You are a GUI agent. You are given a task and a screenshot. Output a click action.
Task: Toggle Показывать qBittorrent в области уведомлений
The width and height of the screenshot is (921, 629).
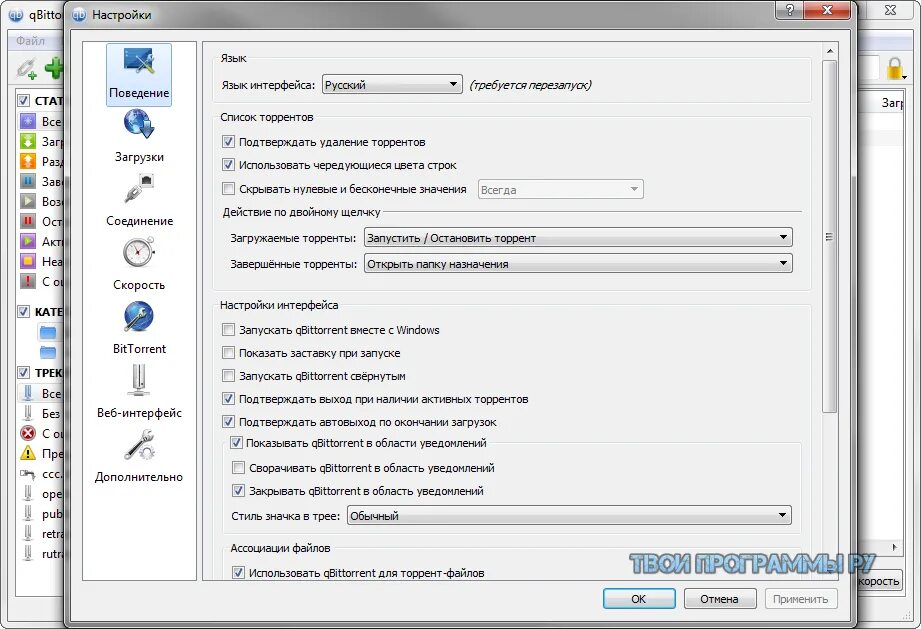tap(236, 443)
